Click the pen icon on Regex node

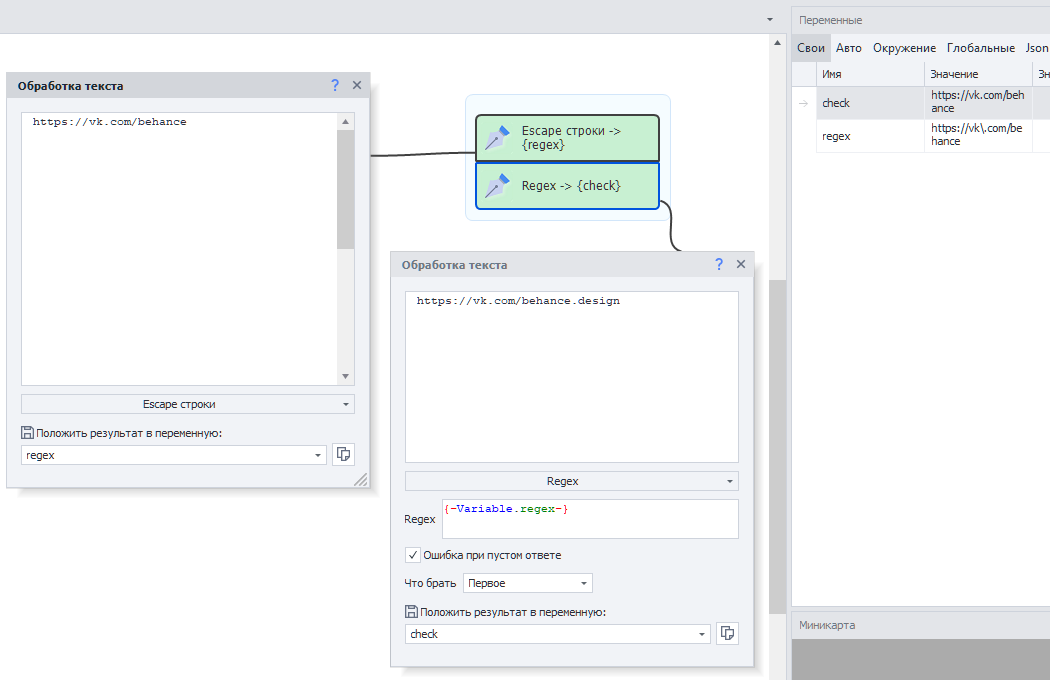(497, 186)
